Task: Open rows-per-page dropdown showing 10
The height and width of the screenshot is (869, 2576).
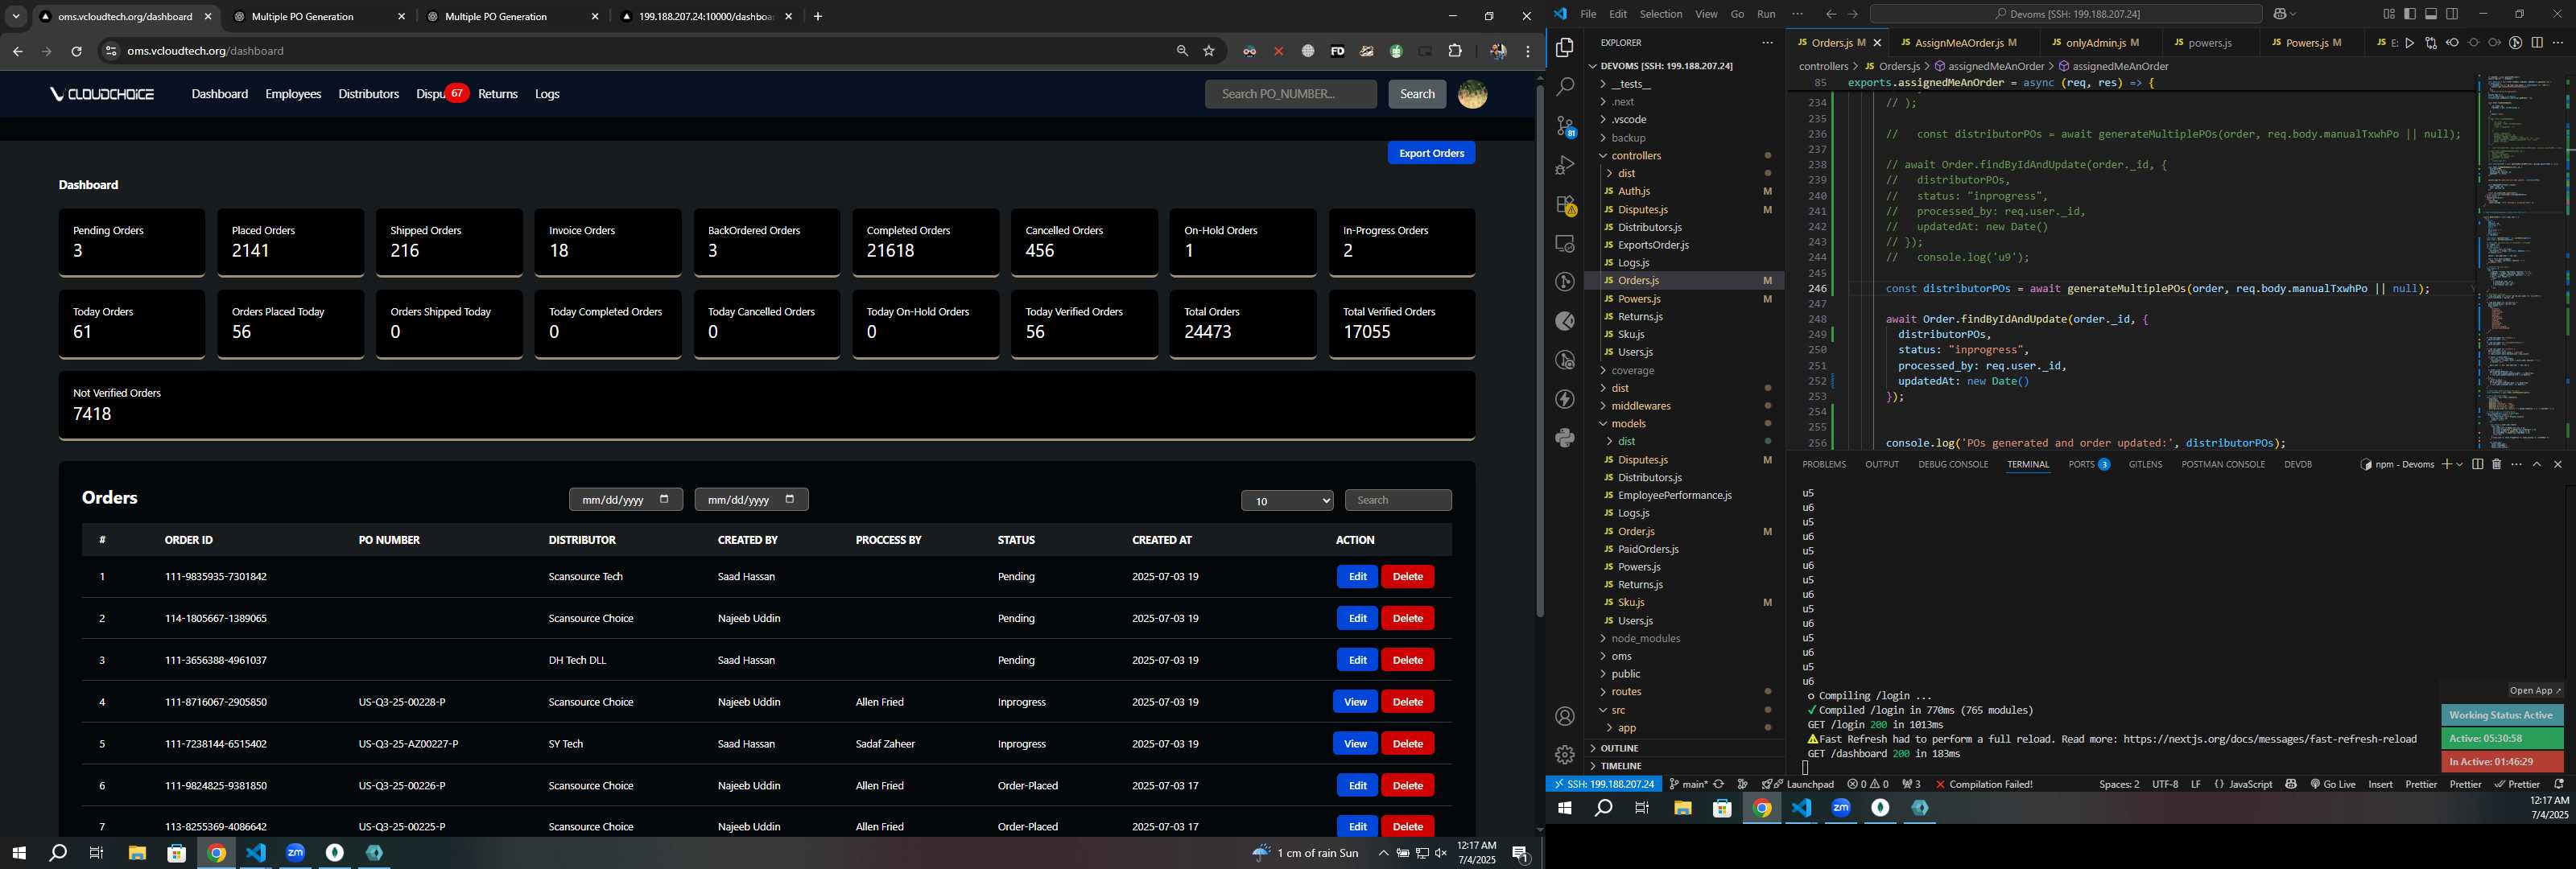Action: tap(1287, 501)
